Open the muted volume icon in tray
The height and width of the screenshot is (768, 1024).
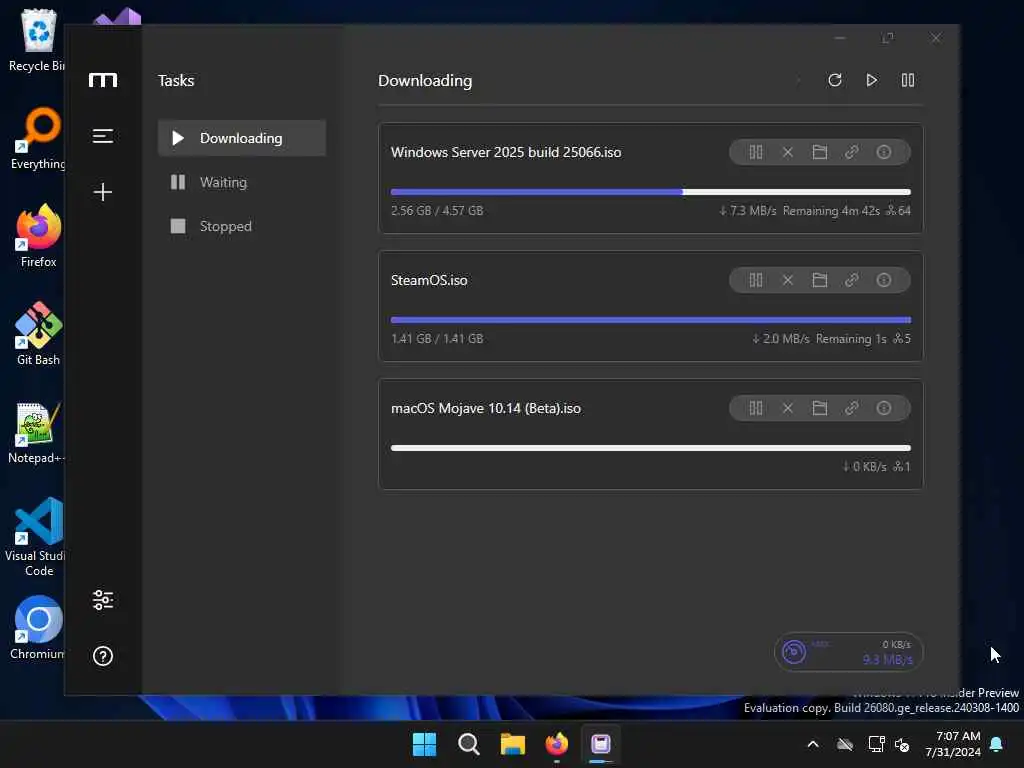pos(902,744)
